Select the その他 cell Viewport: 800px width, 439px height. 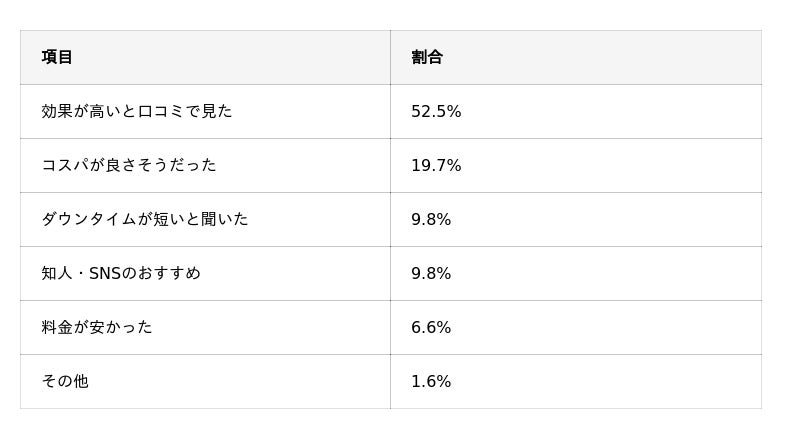tap(65, 381)
